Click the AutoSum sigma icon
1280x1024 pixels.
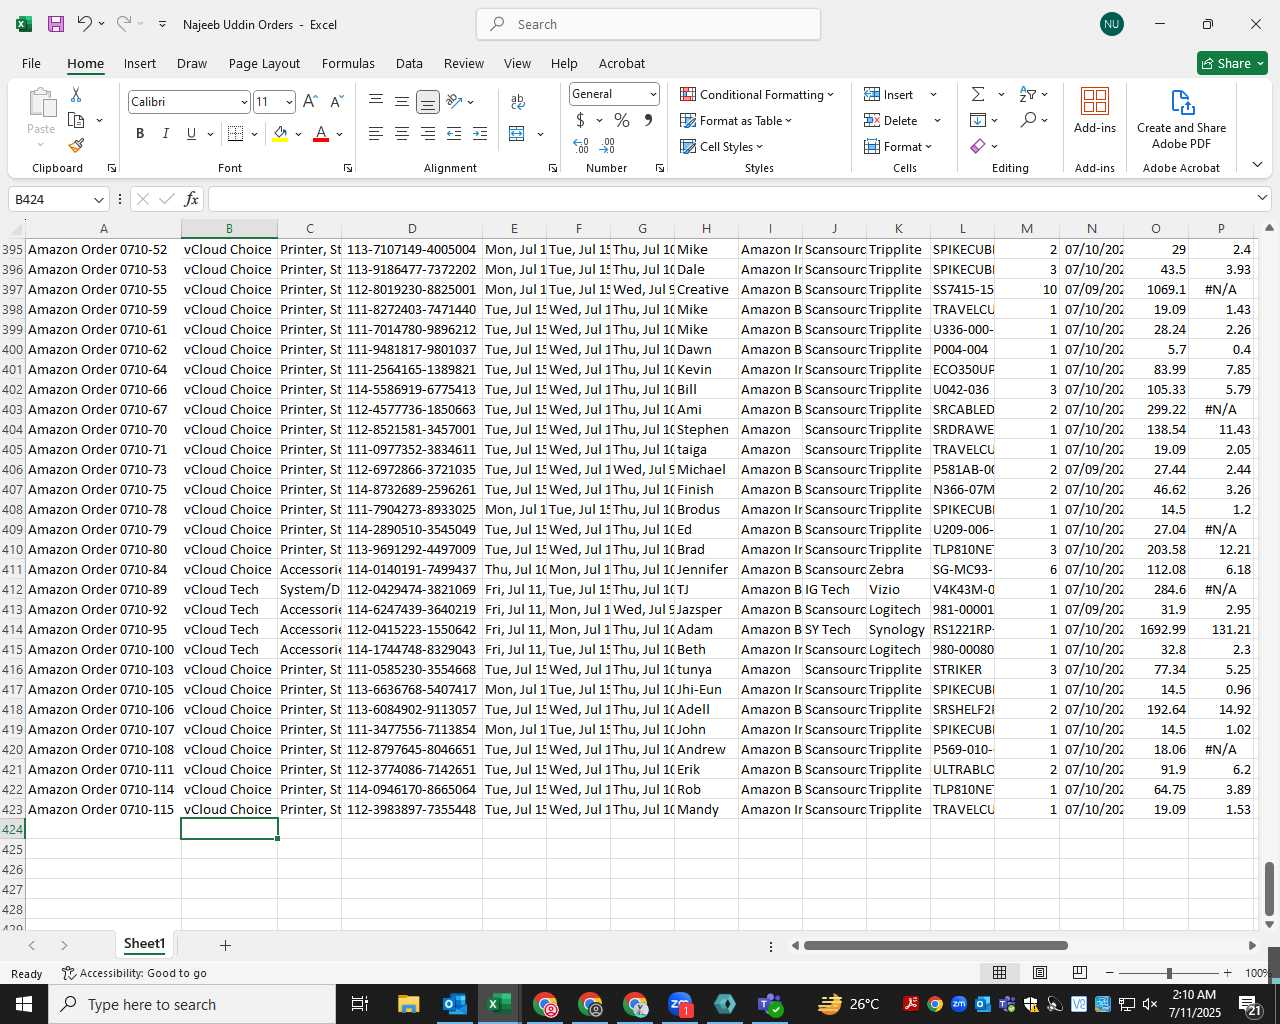978,94
